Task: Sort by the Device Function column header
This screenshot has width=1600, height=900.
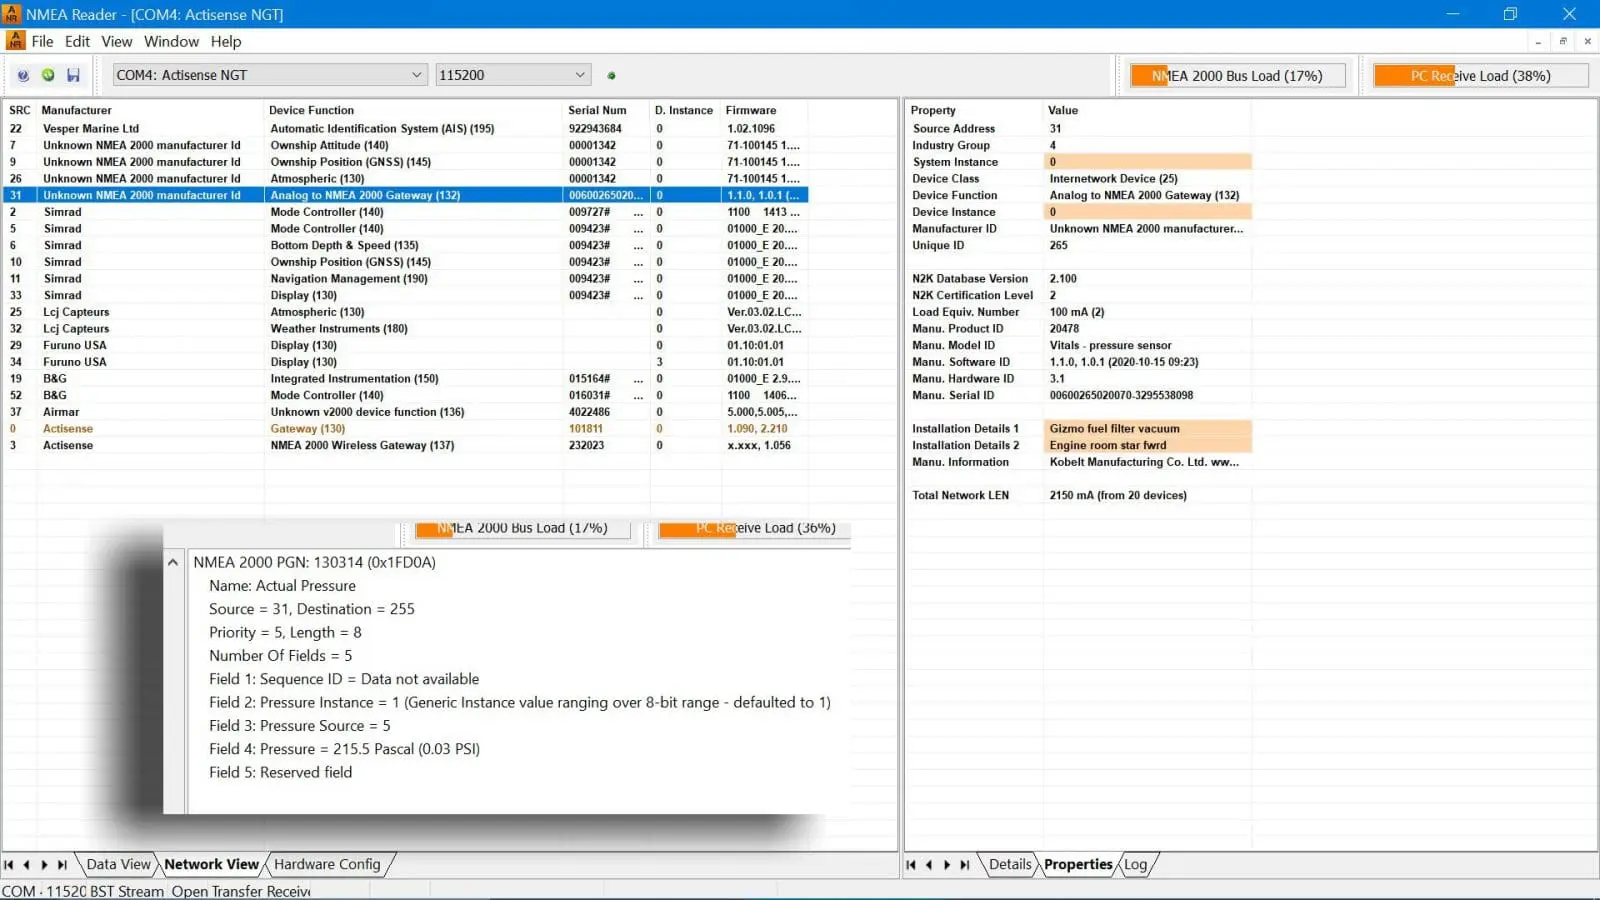Action: point(414,110)
